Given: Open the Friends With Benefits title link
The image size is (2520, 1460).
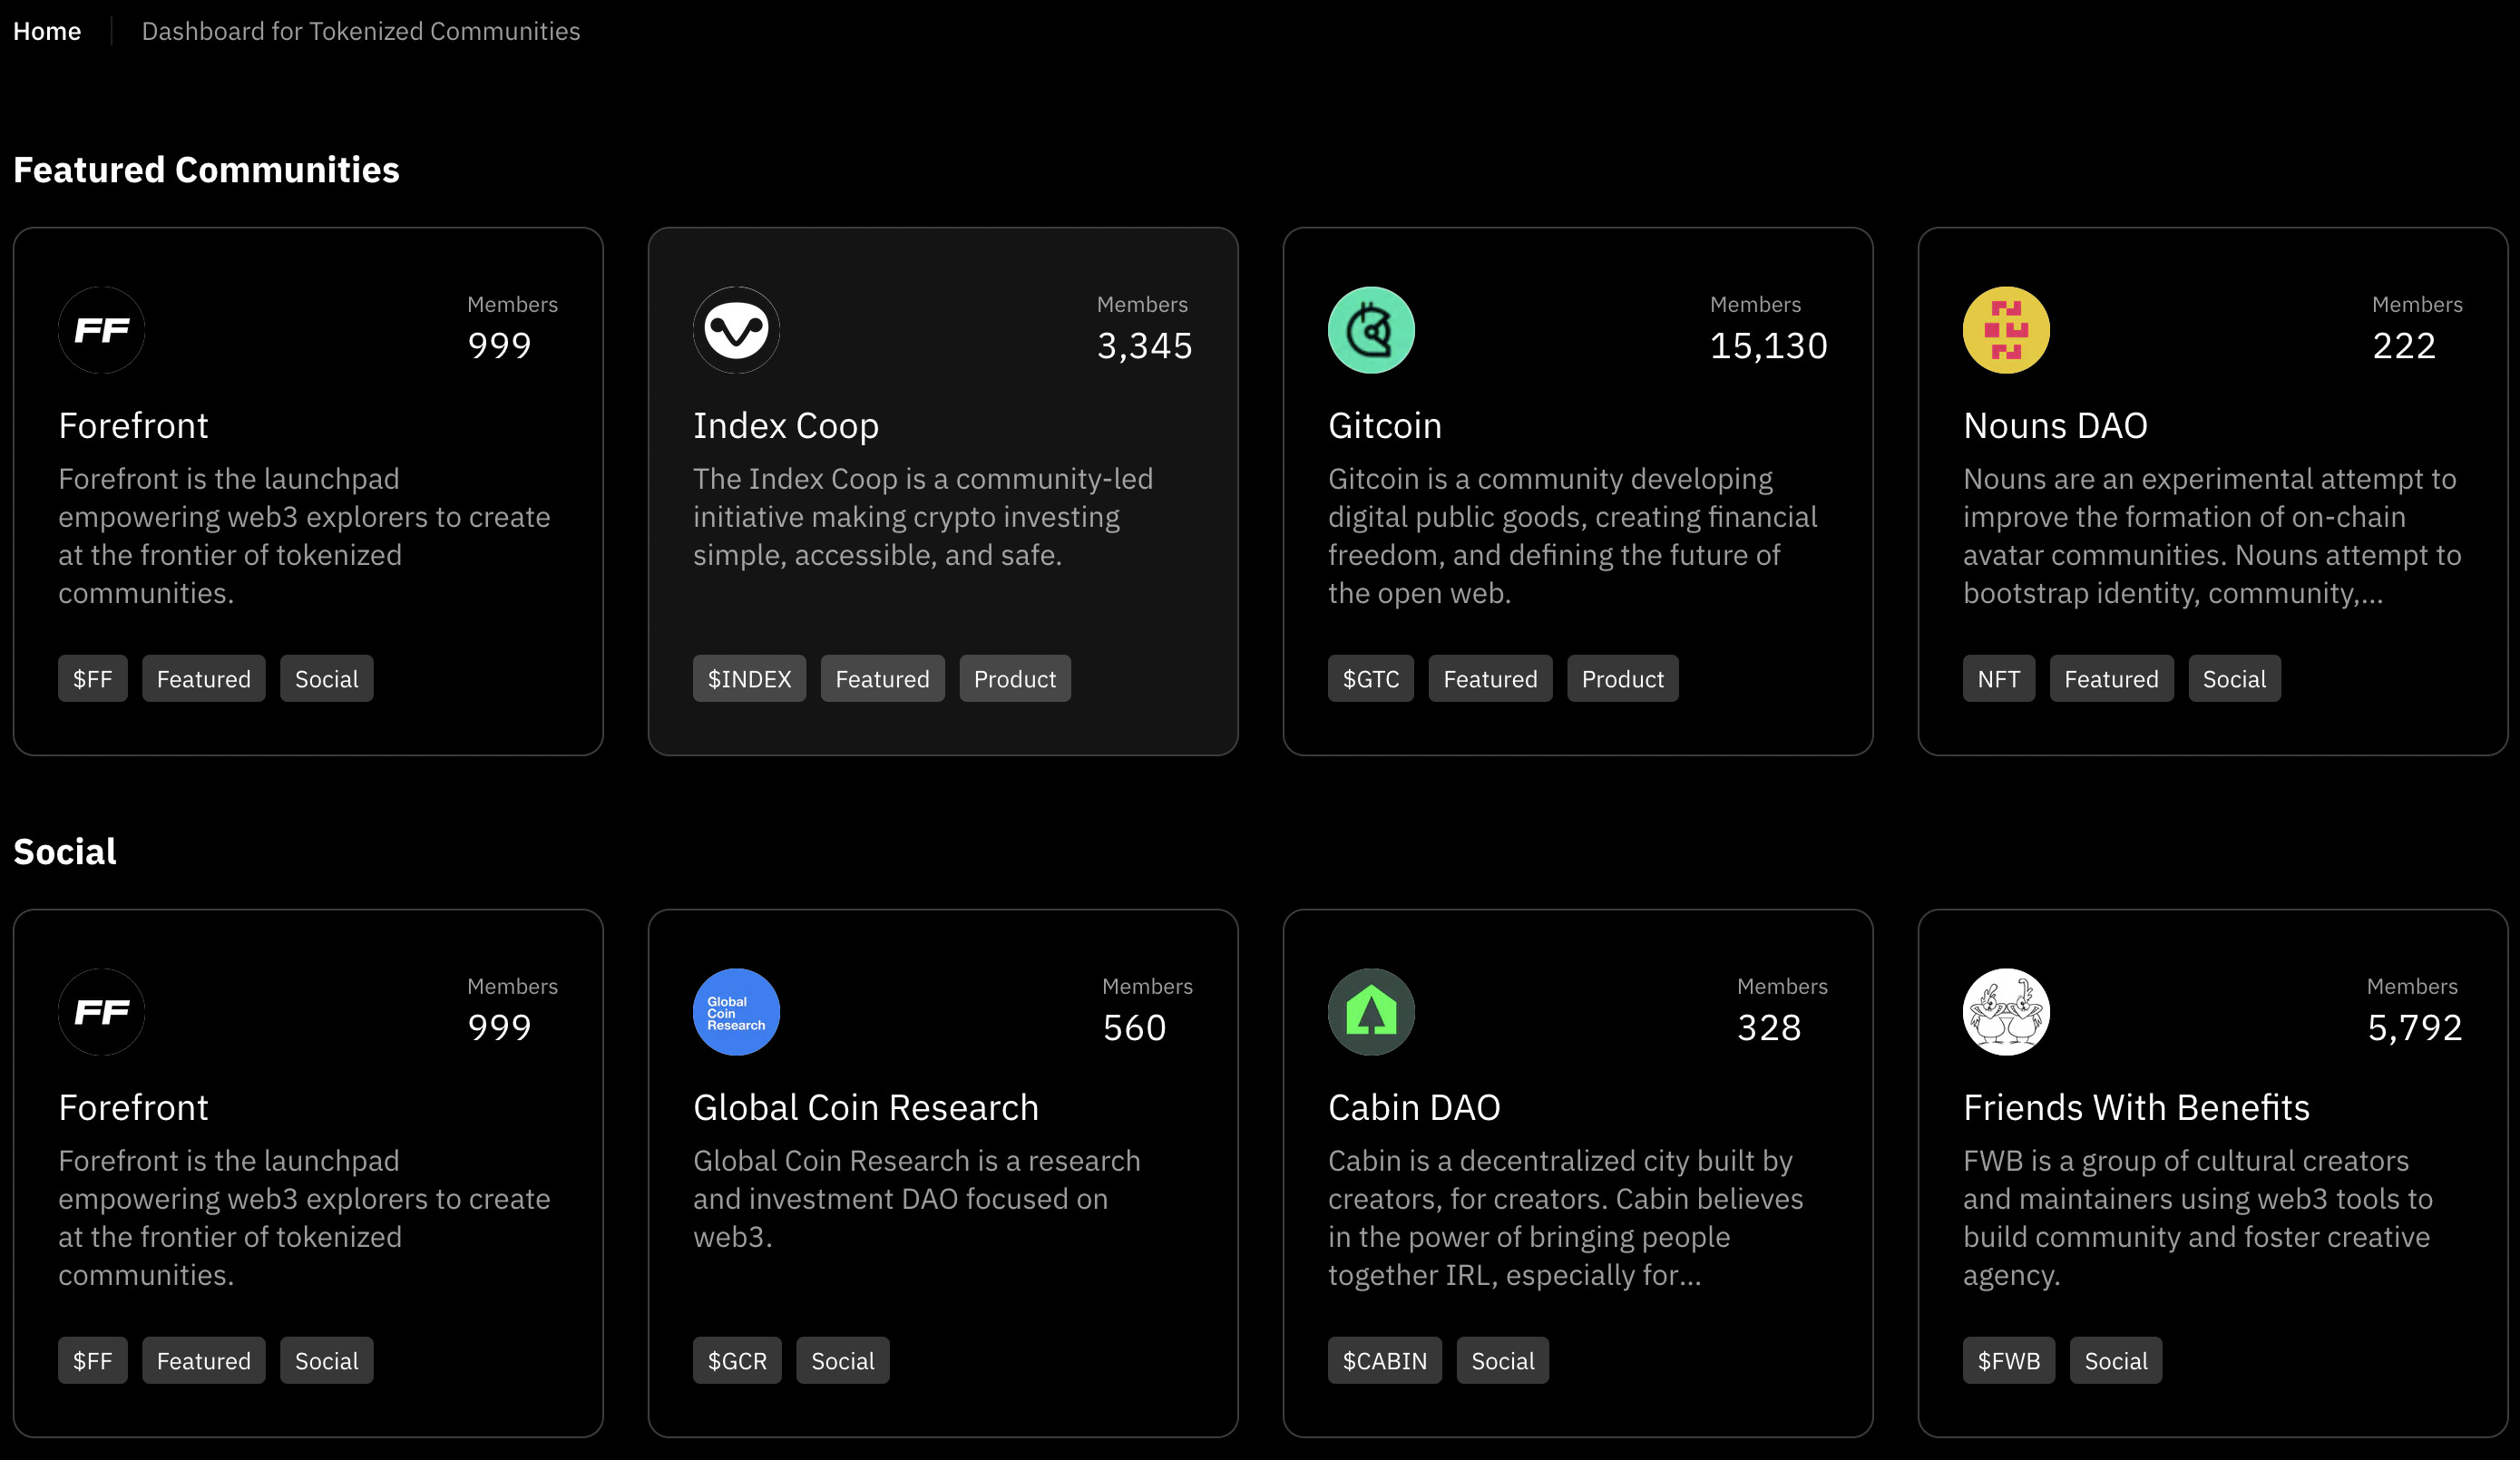Looking at the screenshot, I should click(x=2135, y=1107).
